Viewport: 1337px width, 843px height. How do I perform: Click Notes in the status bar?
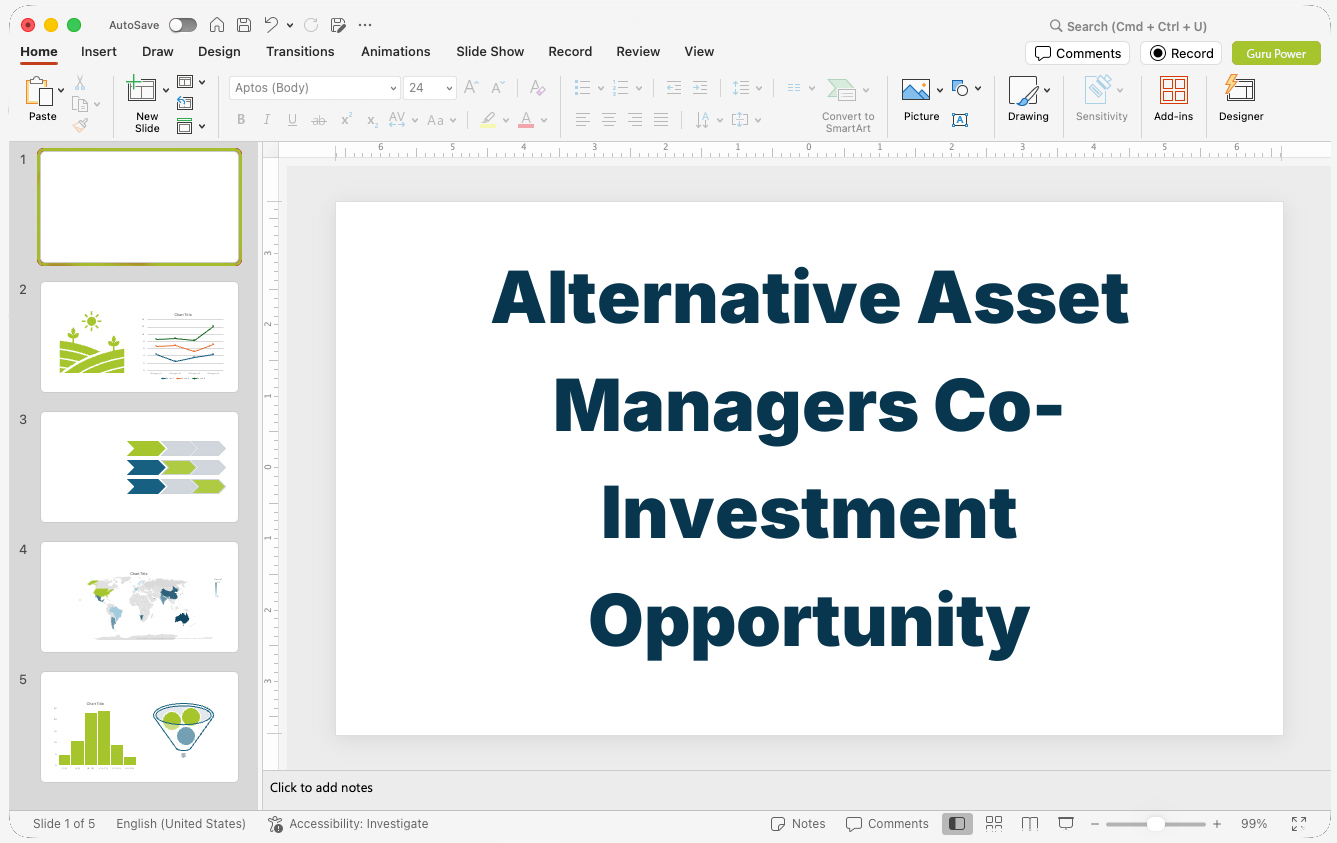[798, 824]
